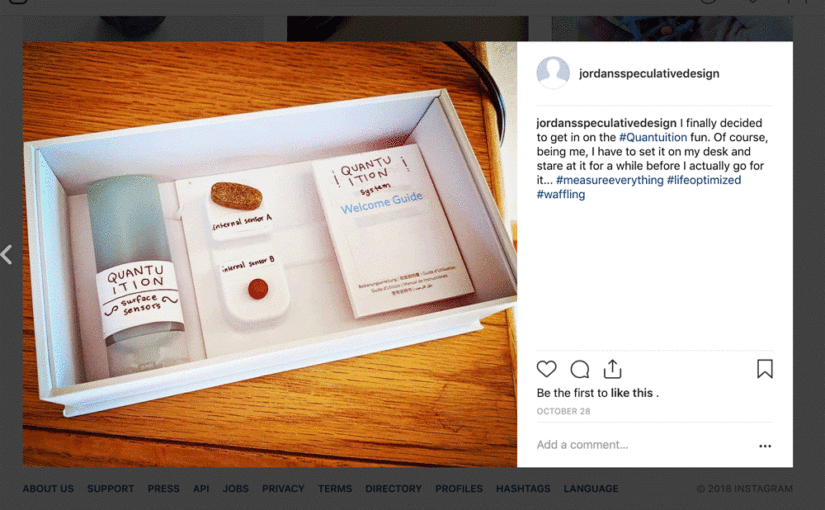Open the ABOUT US footer link
The height and width of the screenshot is (510, 825).
point(48,488)
